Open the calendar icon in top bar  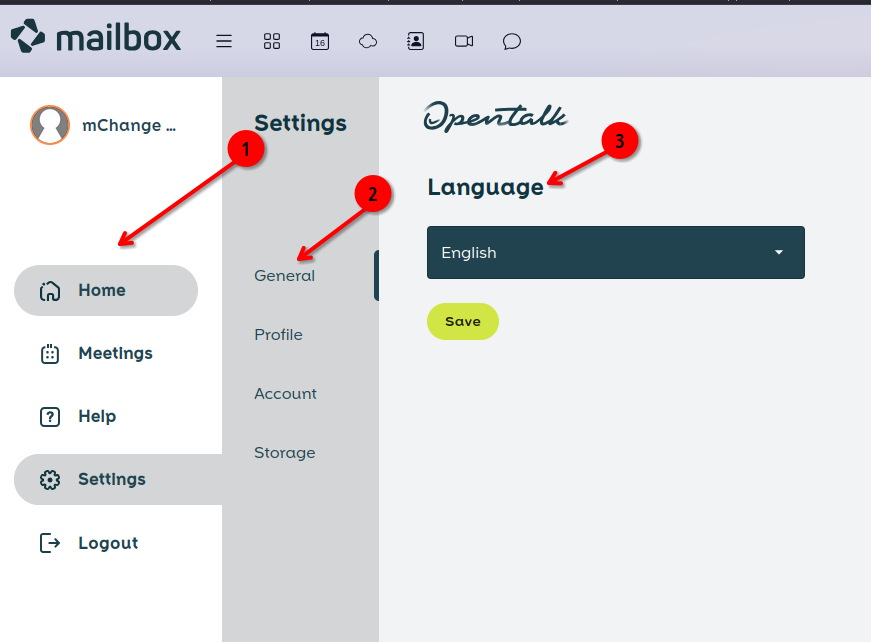coord(320,41)
